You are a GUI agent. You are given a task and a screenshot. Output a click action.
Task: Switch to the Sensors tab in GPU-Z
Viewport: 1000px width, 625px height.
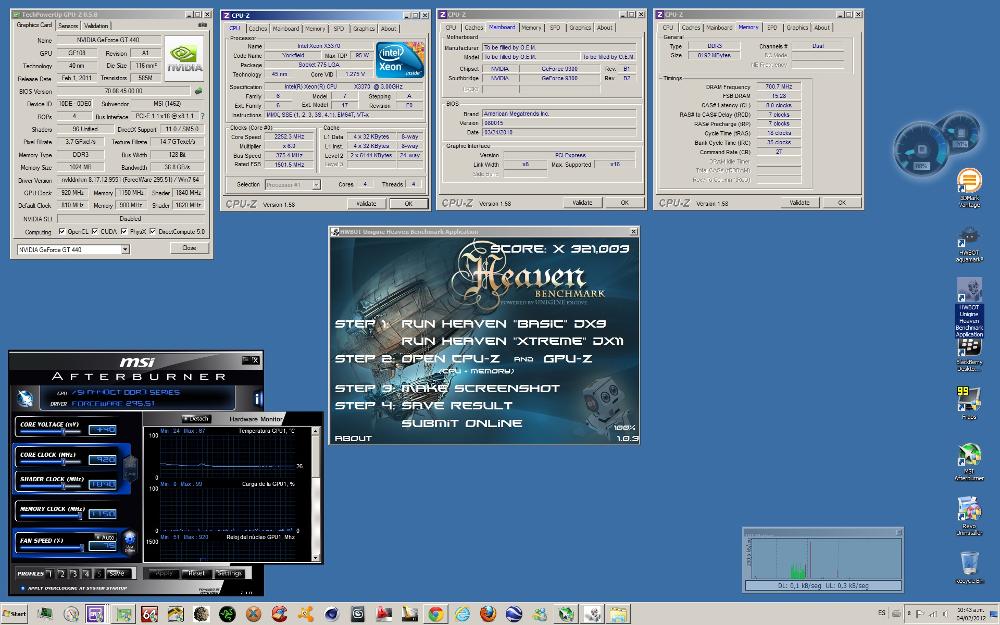68,26
